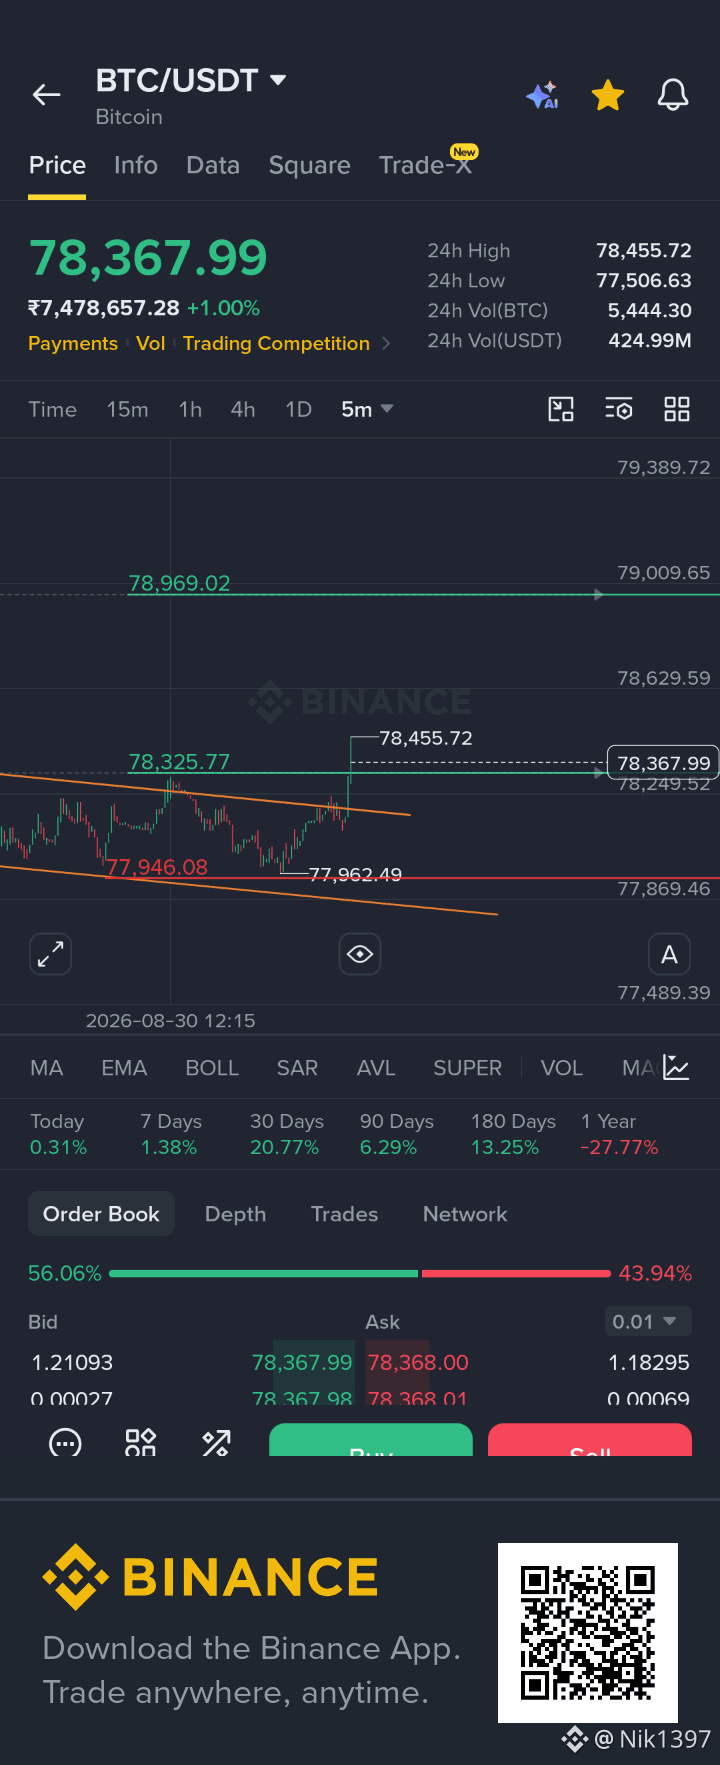Open price alert bell icon

point(673,95)
